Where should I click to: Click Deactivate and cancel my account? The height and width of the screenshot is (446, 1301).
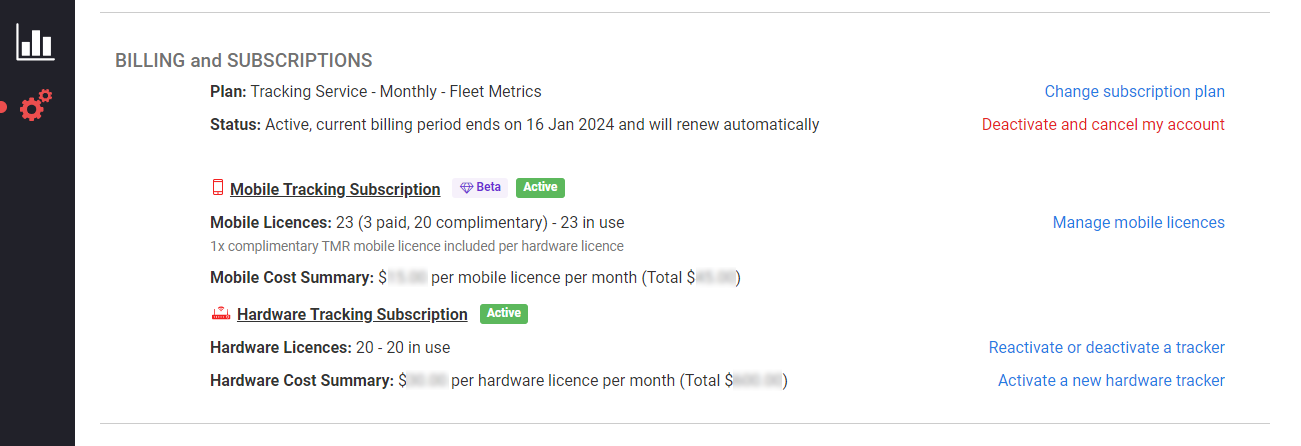pos(1103,125)
